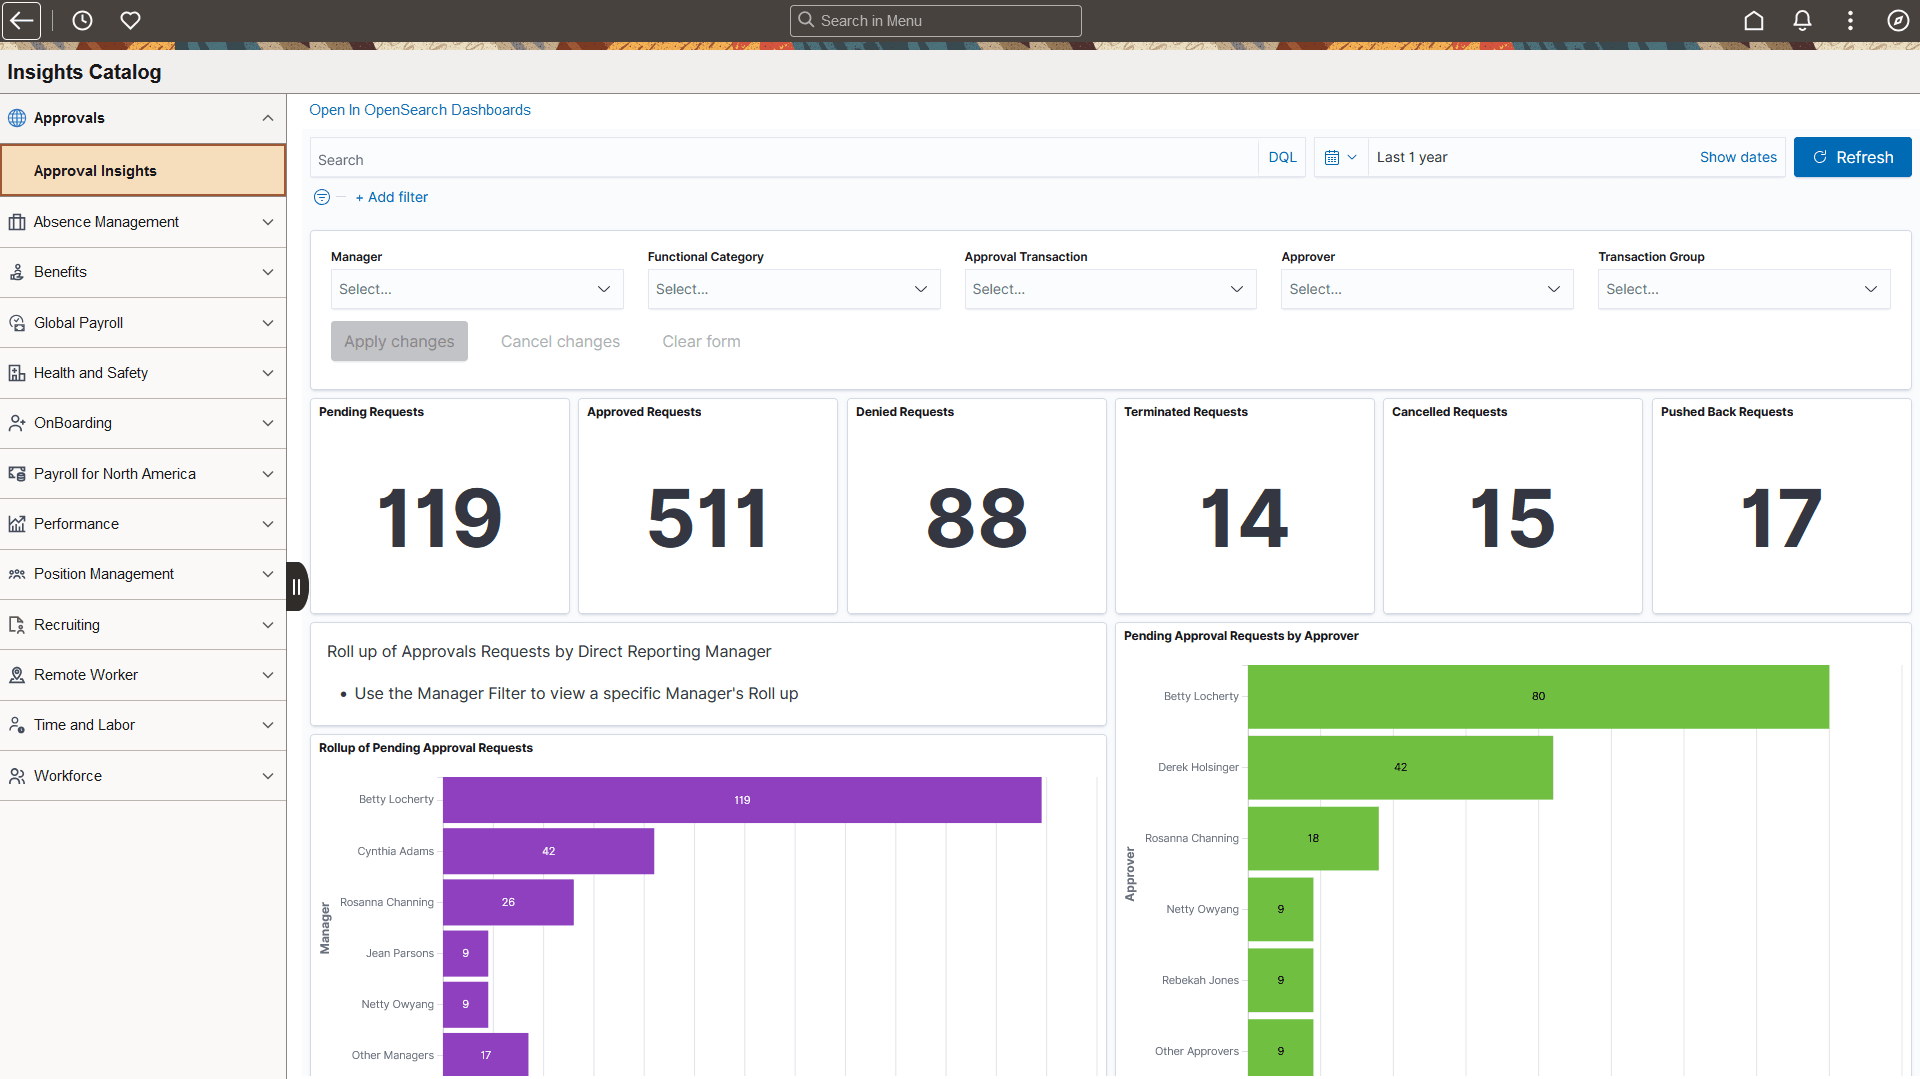
Task: Expand the Absence Management section
Action: [267, 222]
